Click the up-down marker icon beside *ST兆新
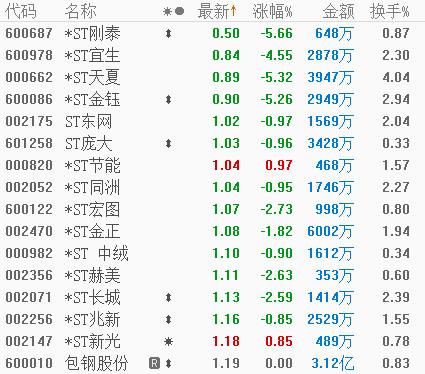Image resolution: width=425 pixels, height=374 pixels. pos(168,319)
